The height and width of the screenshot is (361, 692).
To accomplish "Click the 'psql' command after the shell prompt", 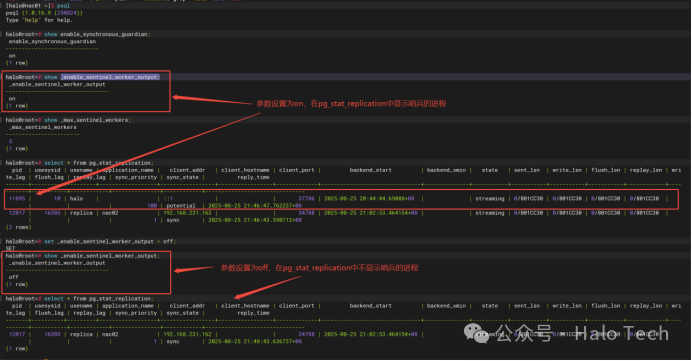I will coord(63,6).
